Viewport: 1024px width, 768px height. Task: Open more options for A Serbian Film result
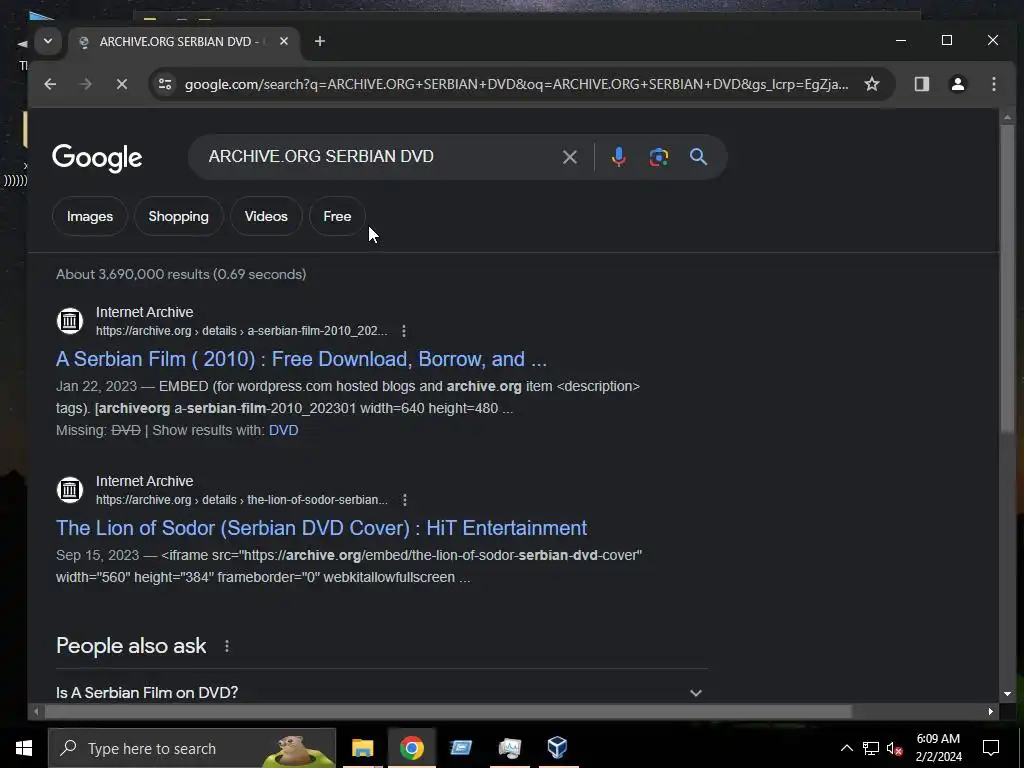click(x=404, y=331)
